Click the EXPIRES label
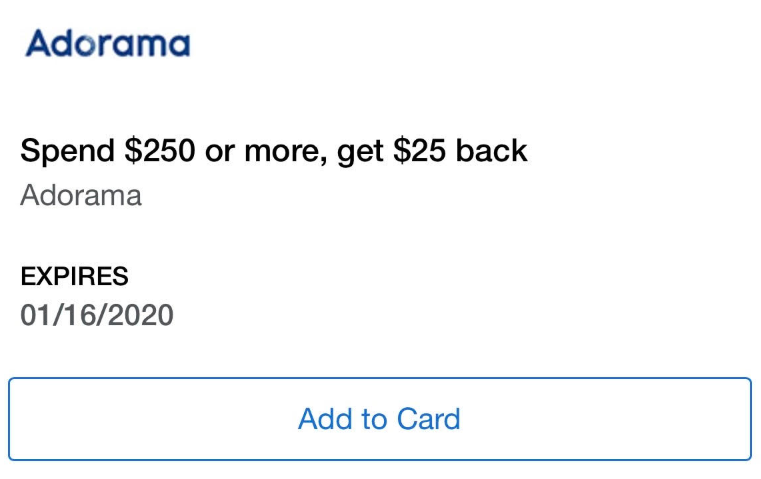This screenshot has width=761, height=479. (x=74, y=276)
